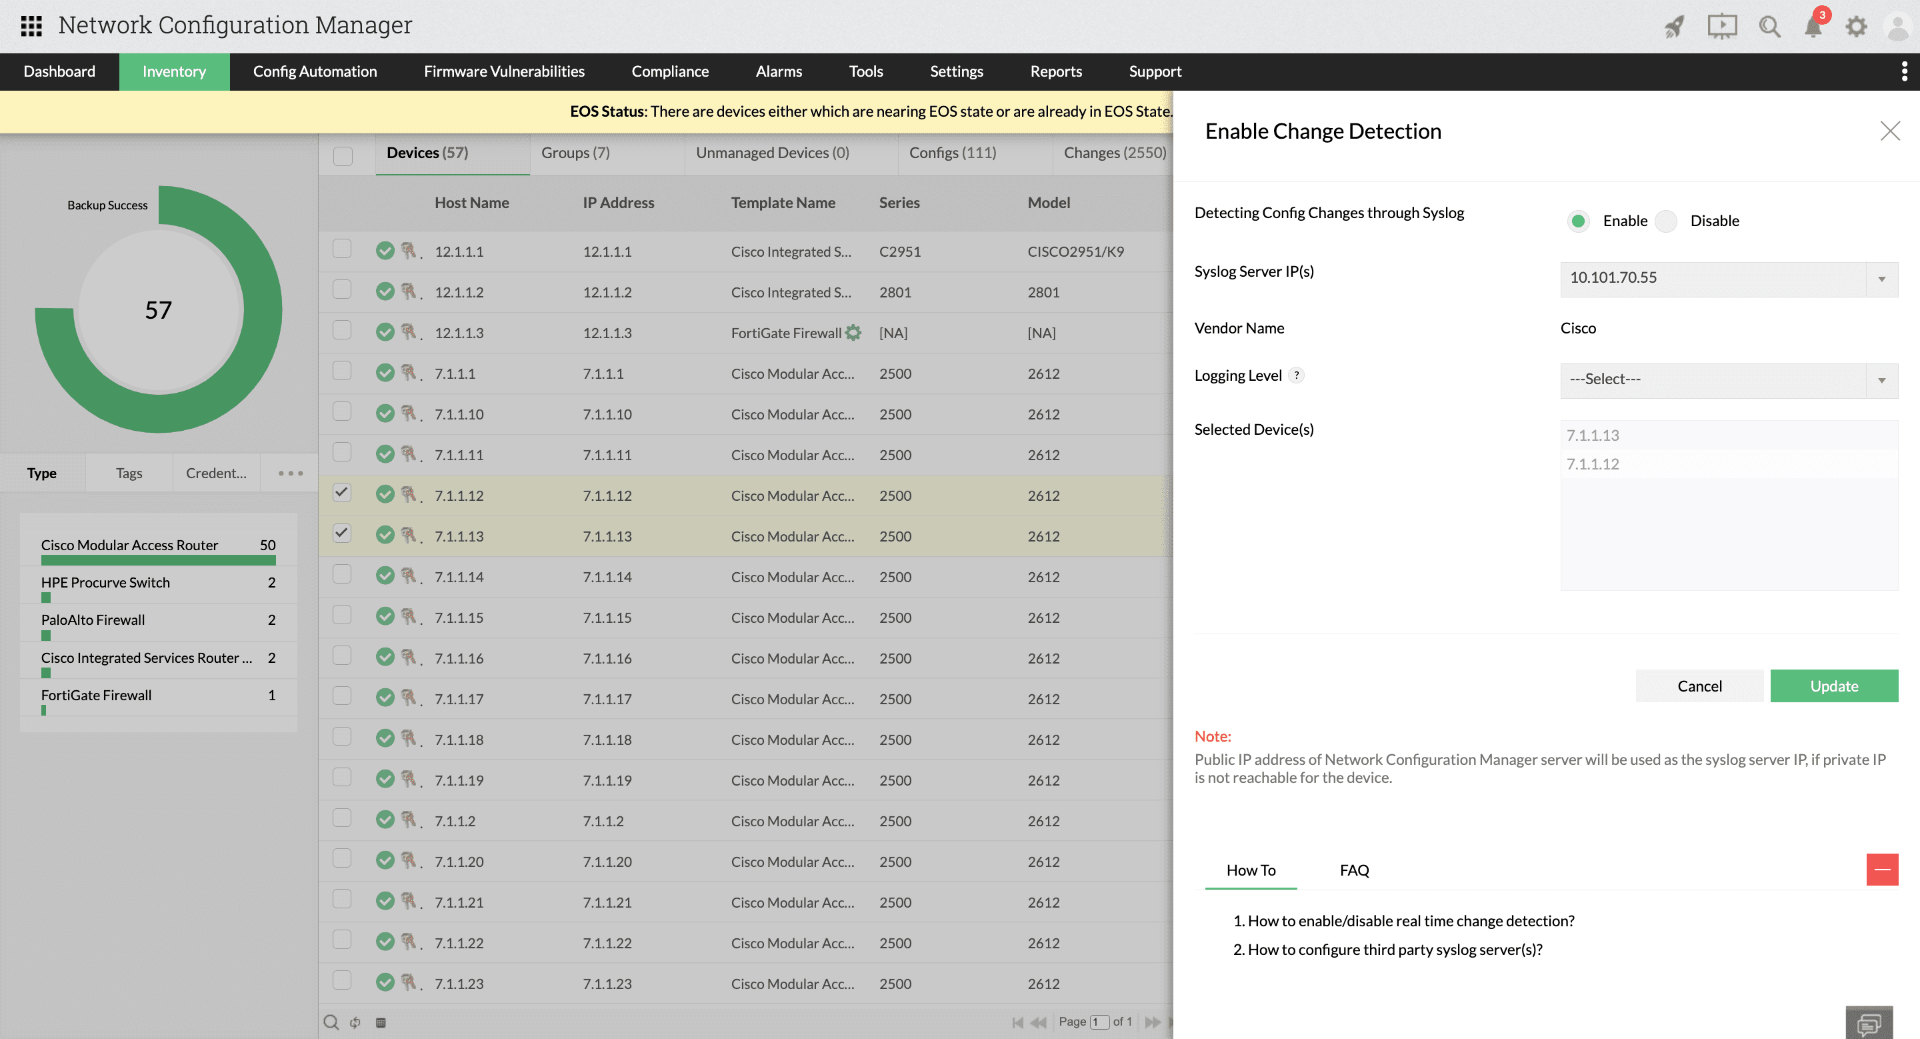Click the Cancel button

1699,686
